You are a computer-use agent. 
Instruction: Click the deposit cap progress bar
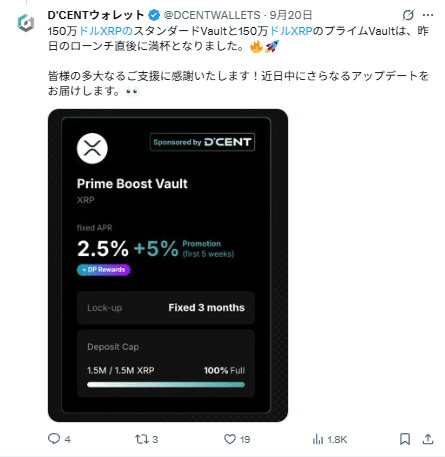(x=166, y=385)
